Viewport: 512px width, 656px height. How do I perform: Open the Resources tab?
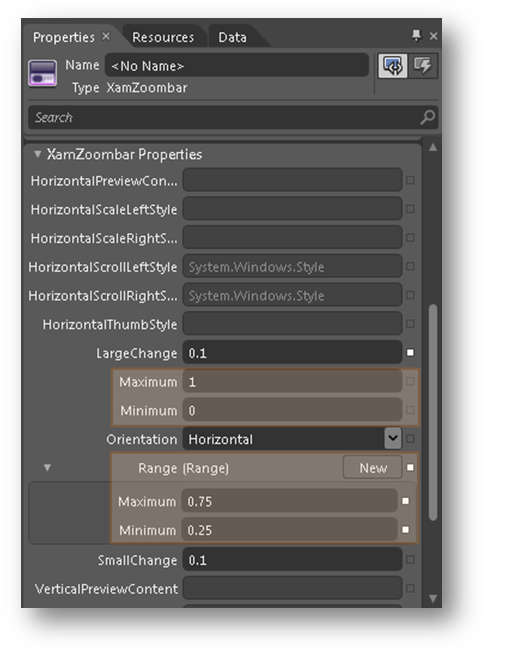[163, 37]
